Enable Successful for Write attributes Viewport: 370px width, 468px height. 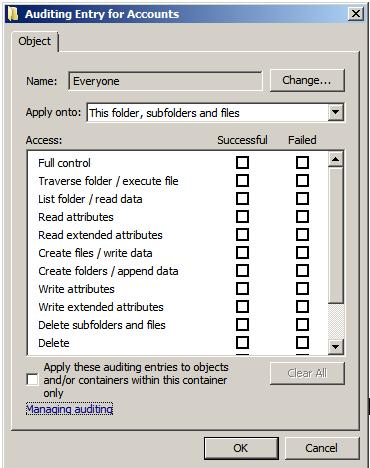(242, 289)
